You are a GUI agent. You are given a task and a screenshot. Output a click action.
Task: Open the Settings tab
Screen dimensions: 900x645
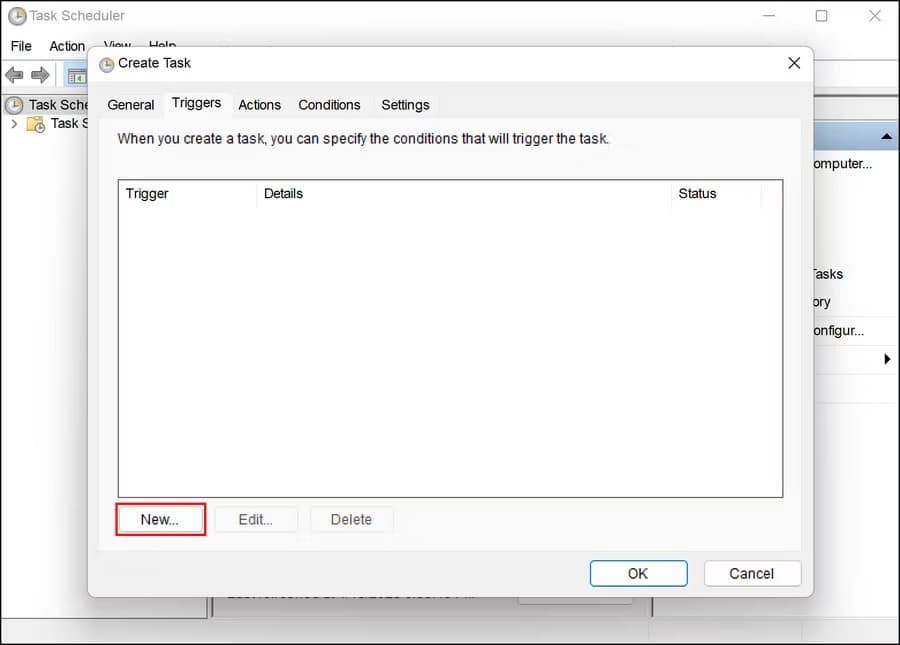pos(405,105)
